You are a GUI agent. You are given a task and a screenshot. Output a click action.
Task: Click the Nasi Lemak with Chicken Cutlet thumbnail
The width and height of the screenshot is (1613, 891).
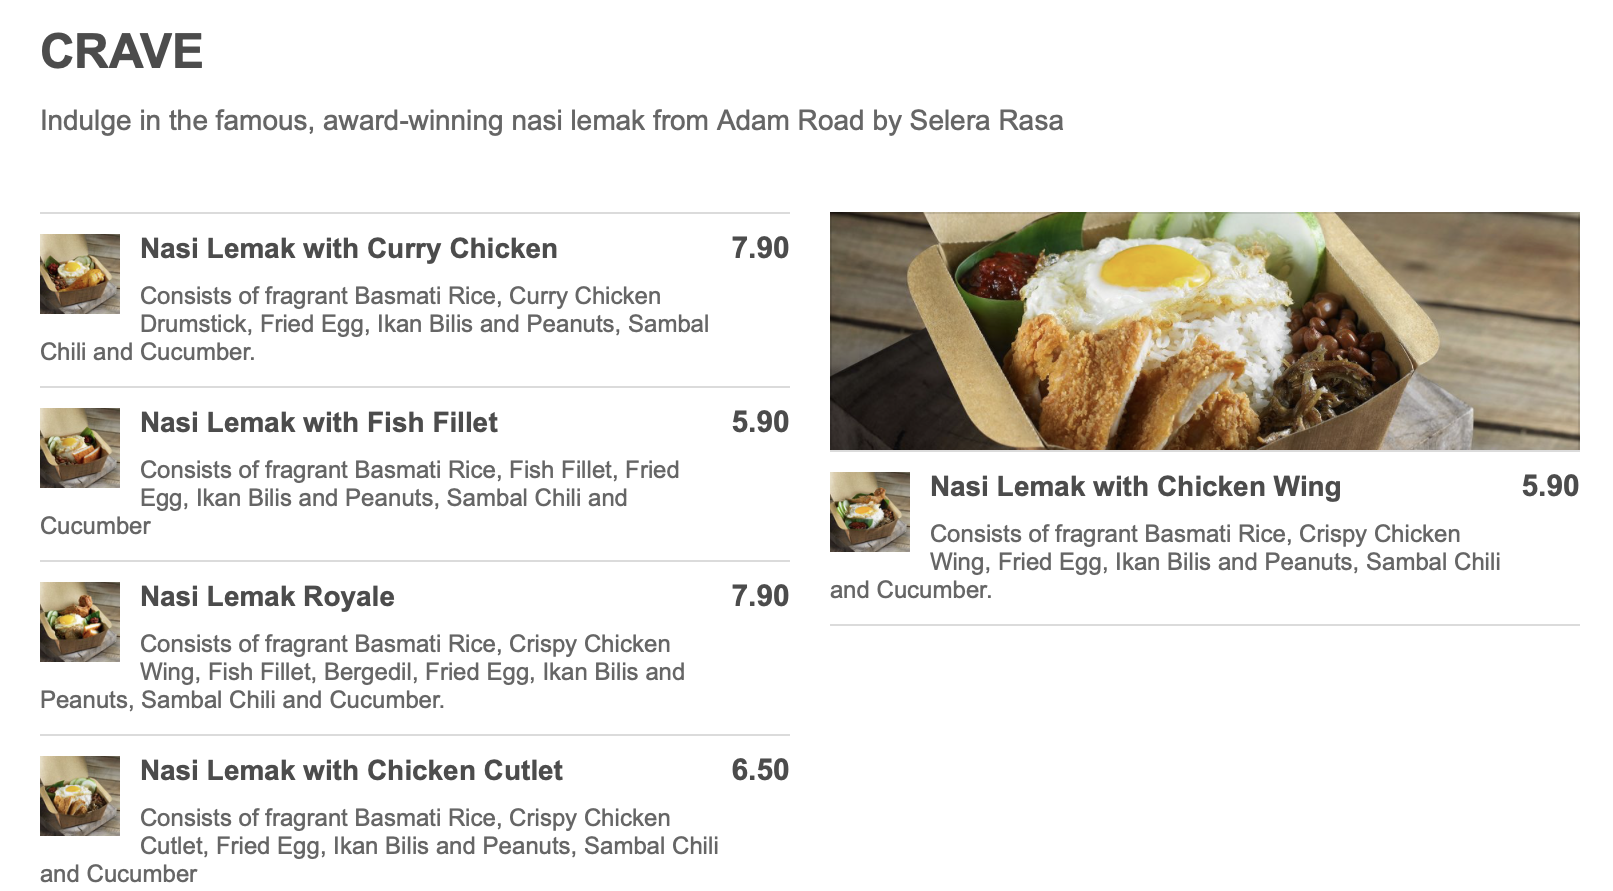tap(80, 796)
